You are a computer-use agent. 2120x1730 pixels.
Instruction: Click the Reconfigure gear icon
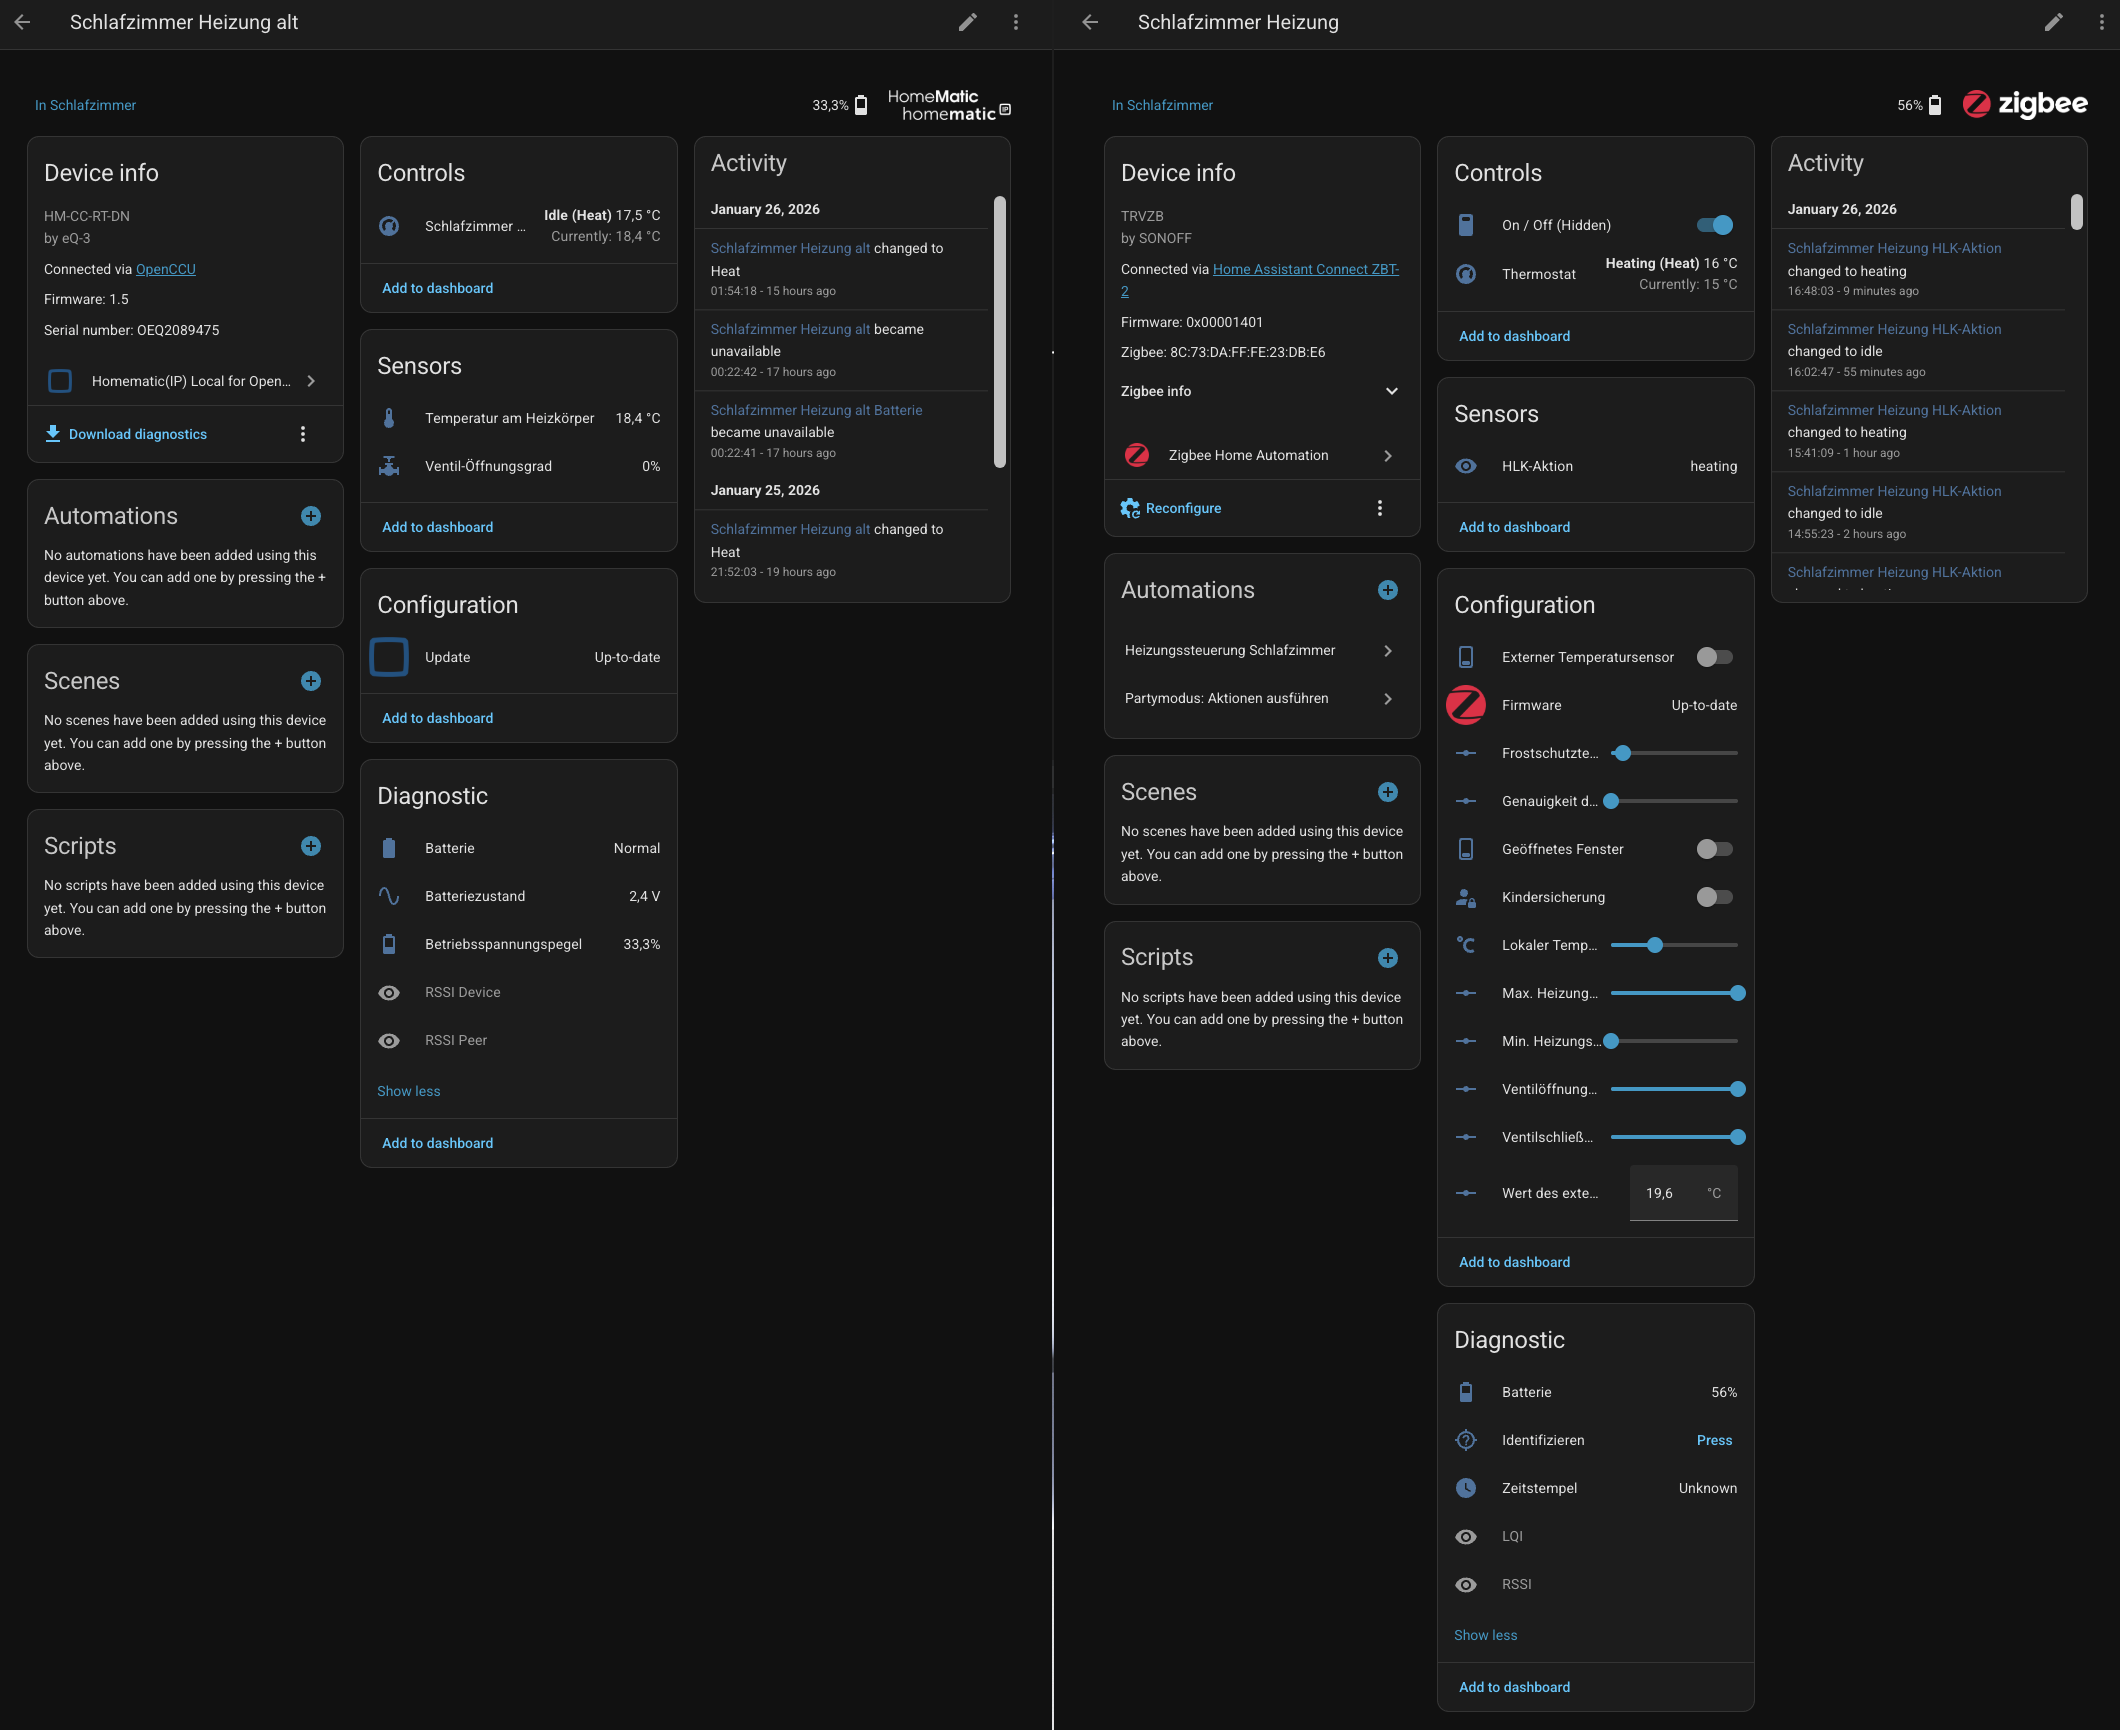pyautogui.click(x=1130, y=508)
